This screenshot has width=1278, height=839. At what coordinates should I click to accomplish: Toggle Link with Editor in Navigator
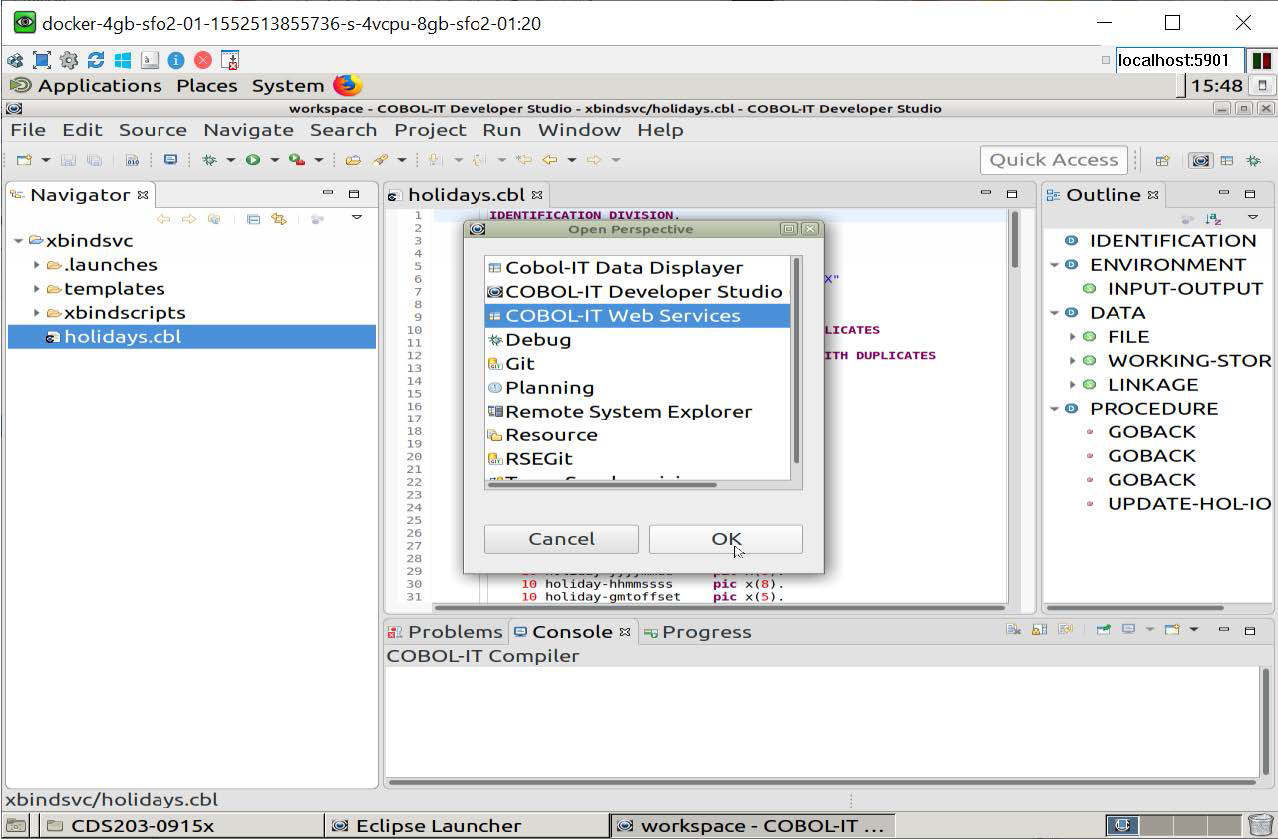click(279, 219)
